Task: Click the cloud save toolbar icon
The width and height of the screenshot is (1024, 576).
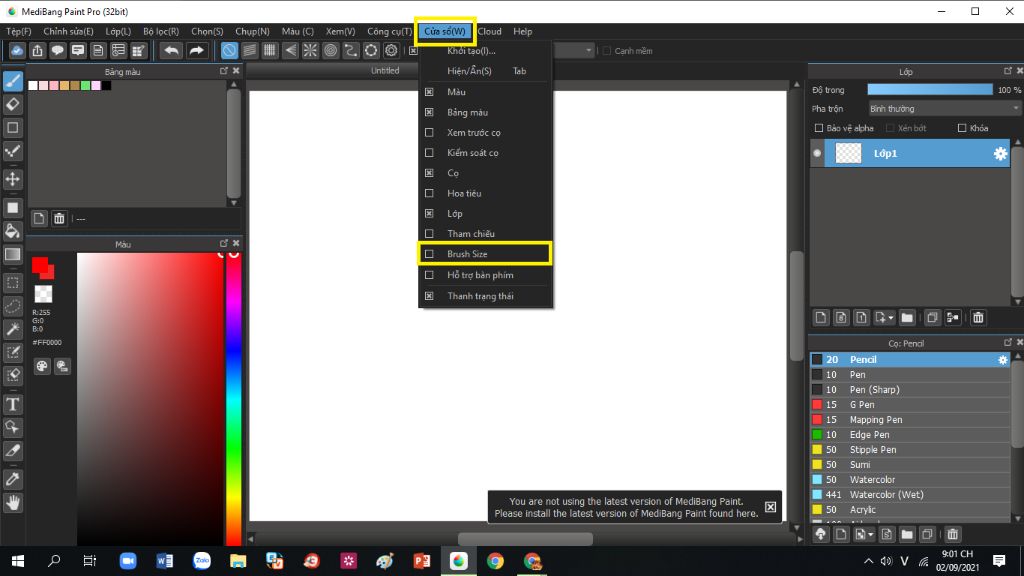Action: [17, 50]
